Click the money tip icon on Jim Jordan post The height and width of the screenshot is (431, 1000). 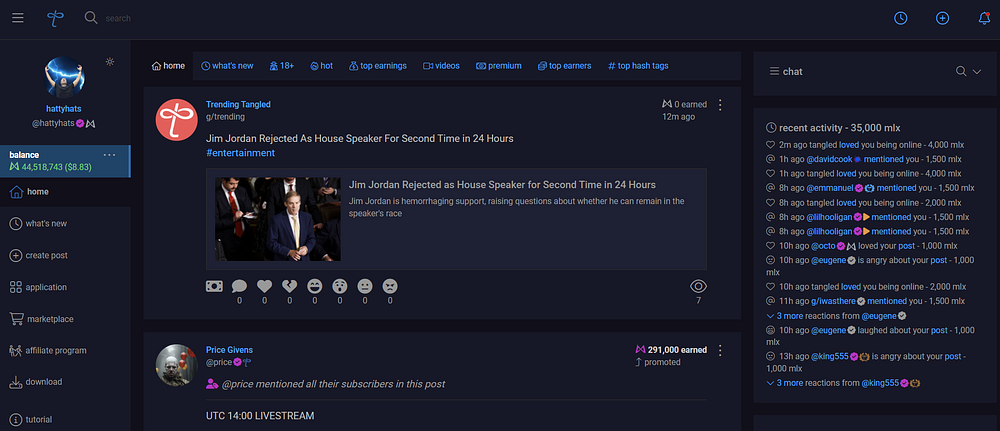[x=214, y=286]
